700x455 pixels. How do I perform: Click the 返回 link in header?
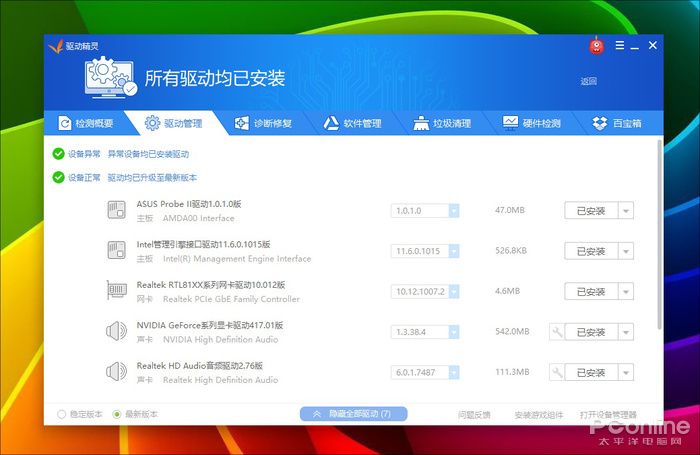click(588, 81)
